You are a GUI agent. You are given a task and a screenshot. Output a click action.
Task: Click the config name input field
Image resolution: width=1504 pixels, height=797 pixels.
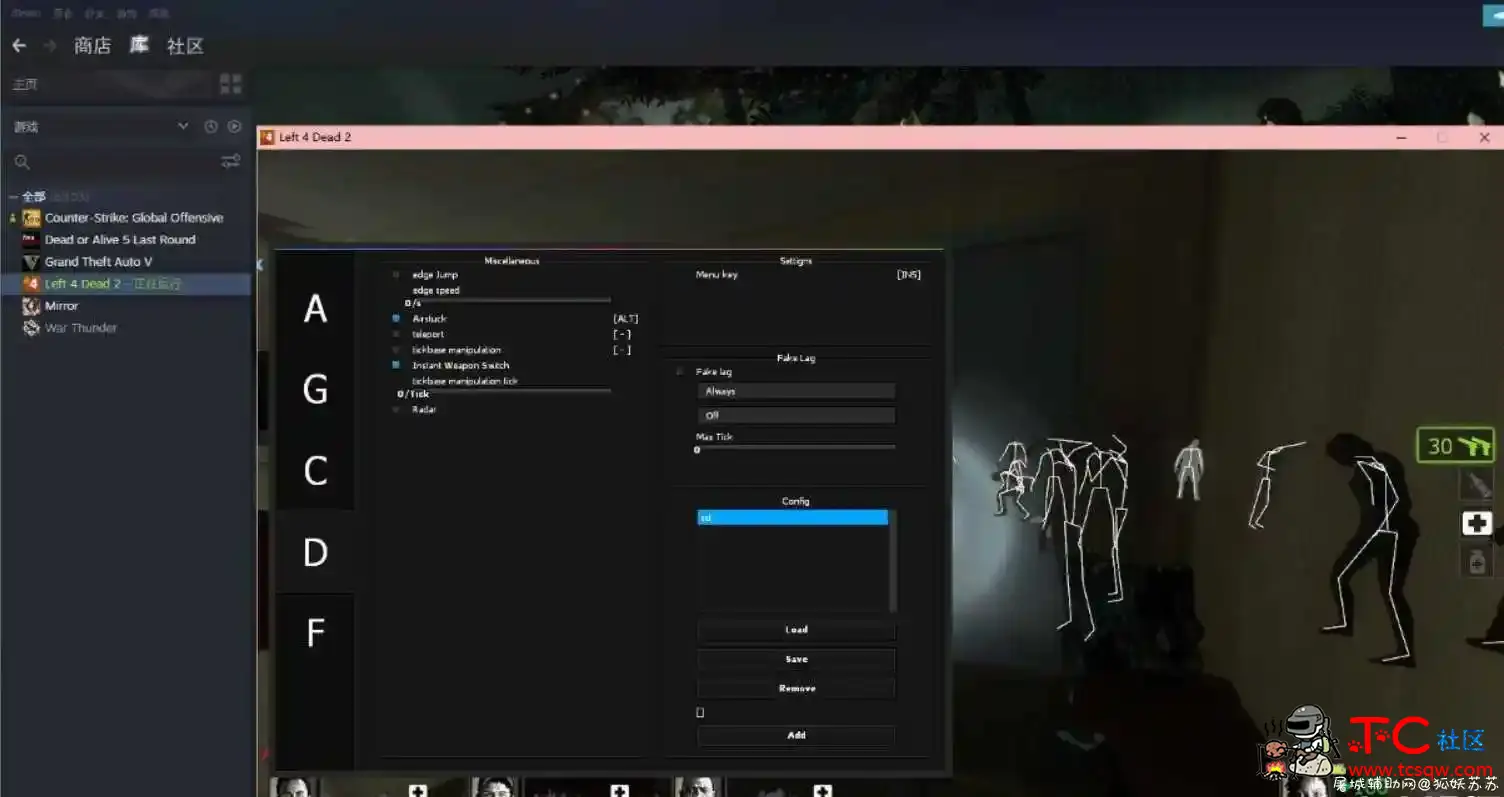[x=700, y=713]
